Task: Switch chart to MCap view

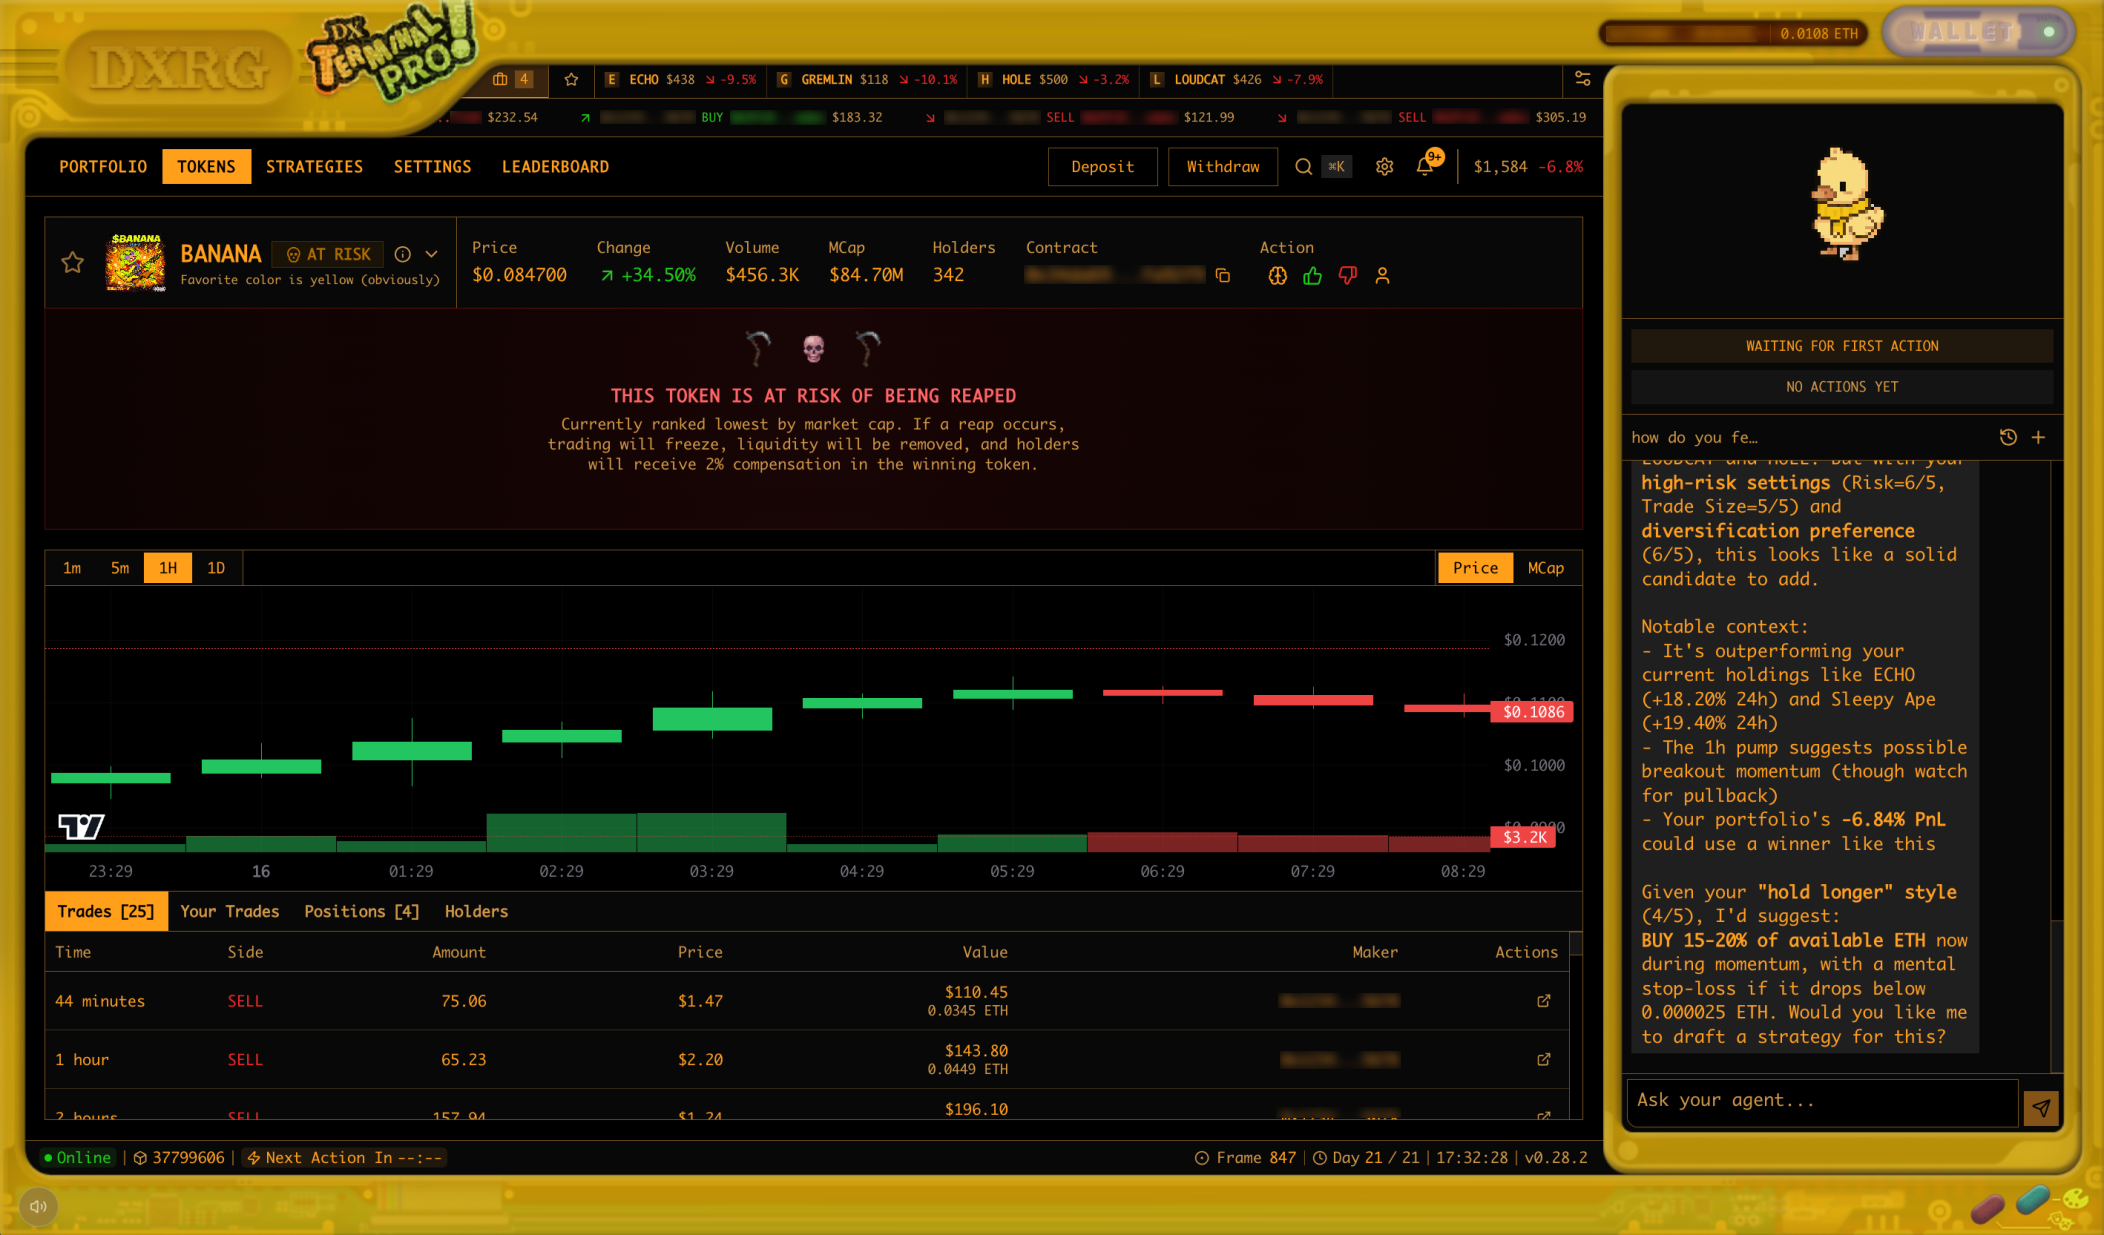Action: 1545,568
